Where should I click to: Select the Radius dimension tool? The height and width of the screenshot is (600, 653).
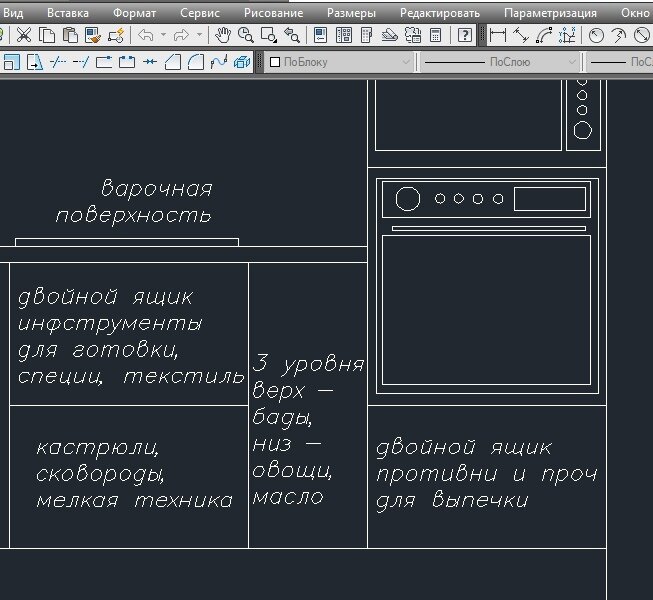point(596,35)
